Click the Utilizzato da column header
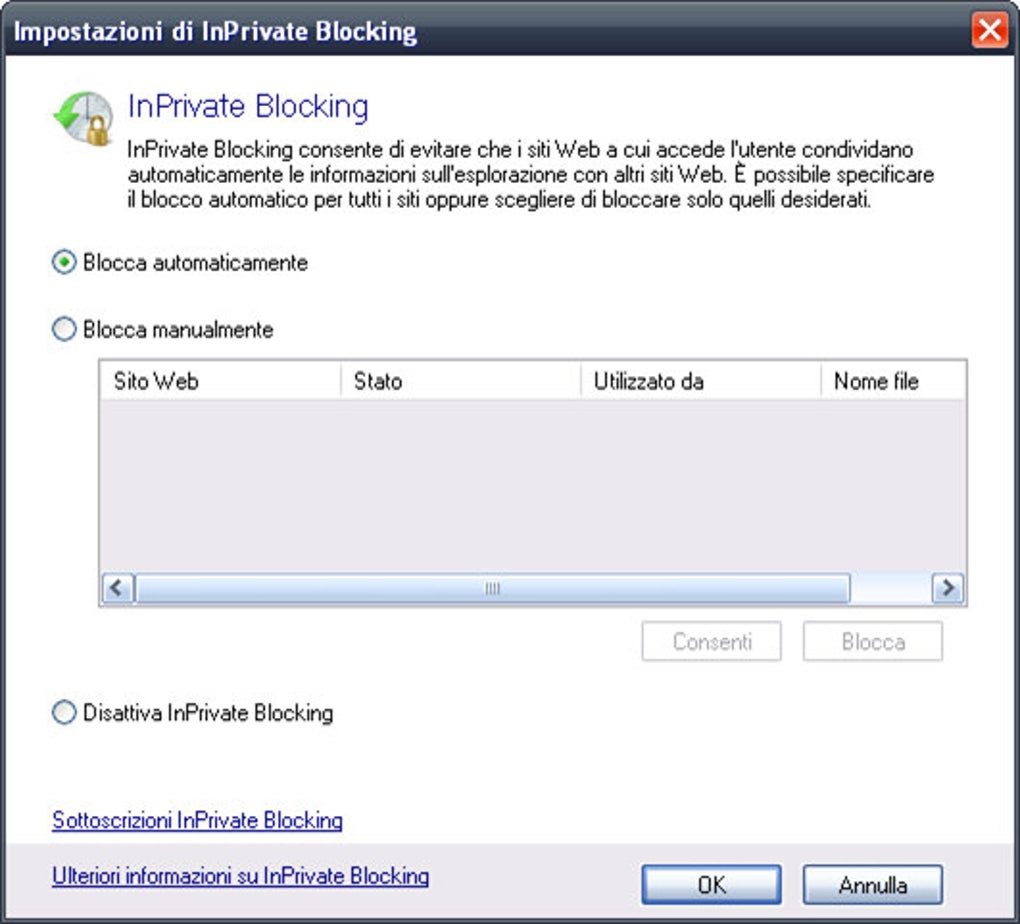Viewport: 1020px width, 924px height. pos(701,381)
